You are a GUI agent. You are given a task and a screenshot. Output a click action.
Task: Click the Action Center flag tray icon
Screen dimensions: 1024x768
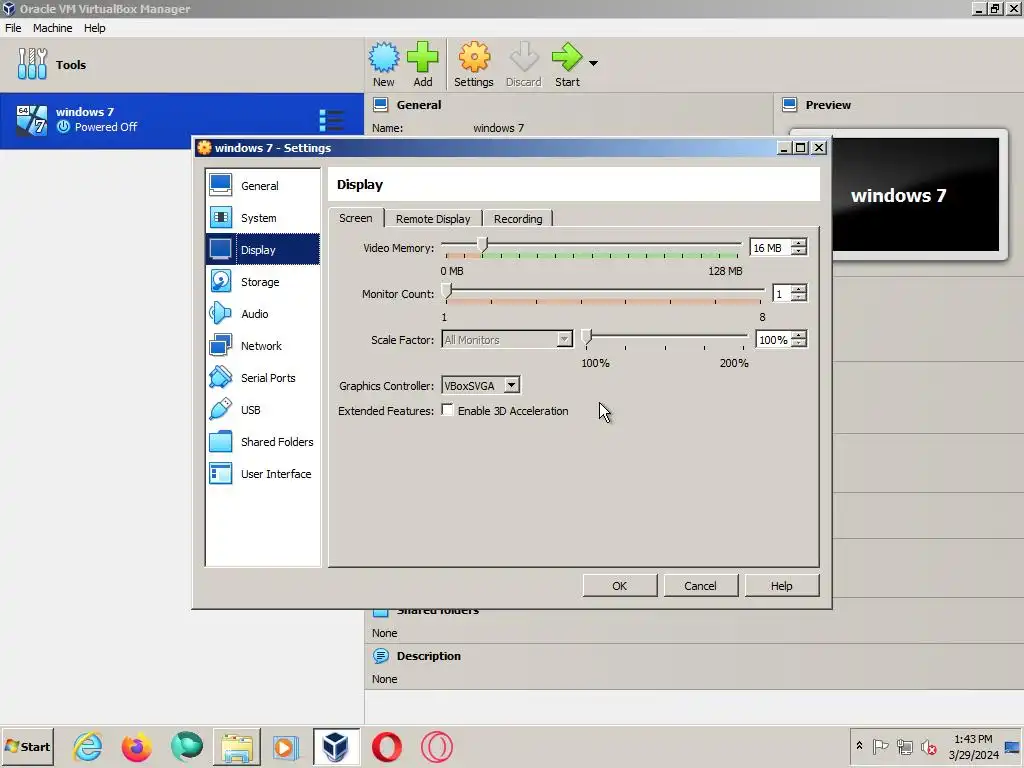pos(880,746)
